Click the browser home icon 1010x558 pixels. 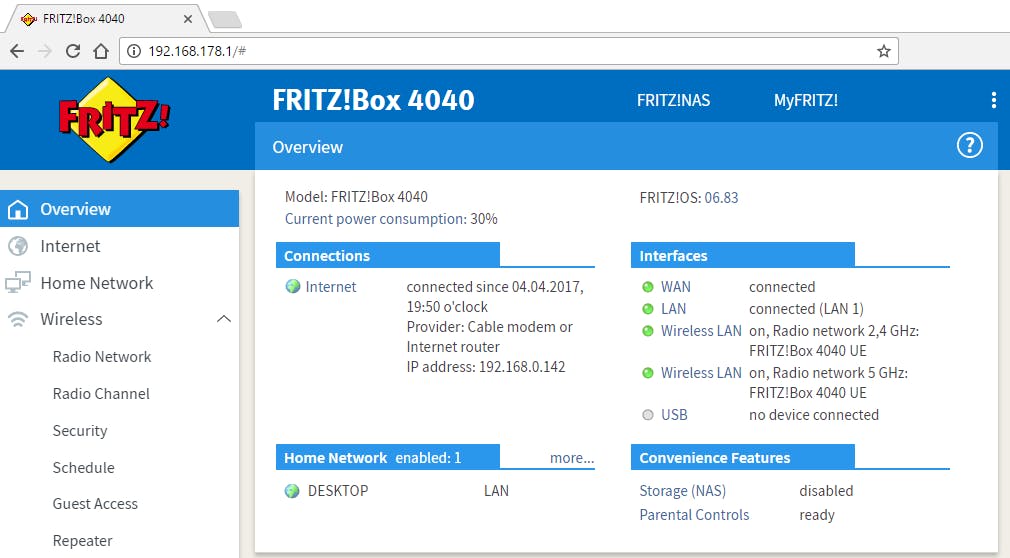(101, 51)
